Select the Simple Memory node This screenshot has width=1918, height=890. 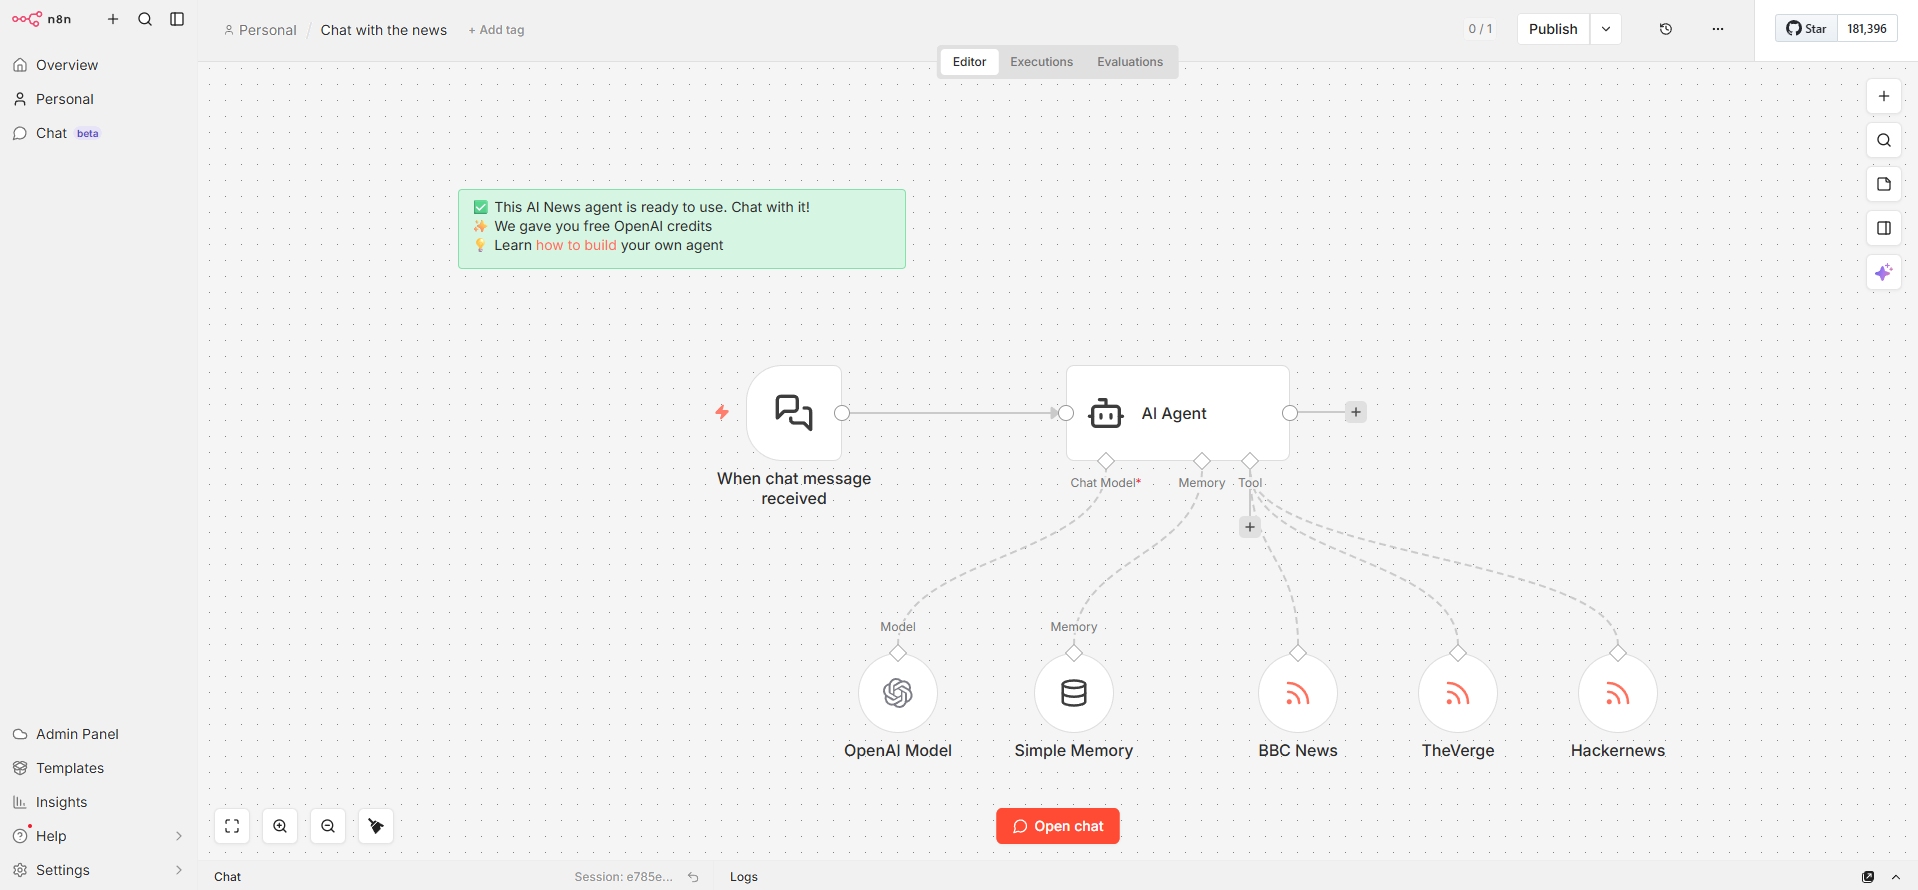1073,693
